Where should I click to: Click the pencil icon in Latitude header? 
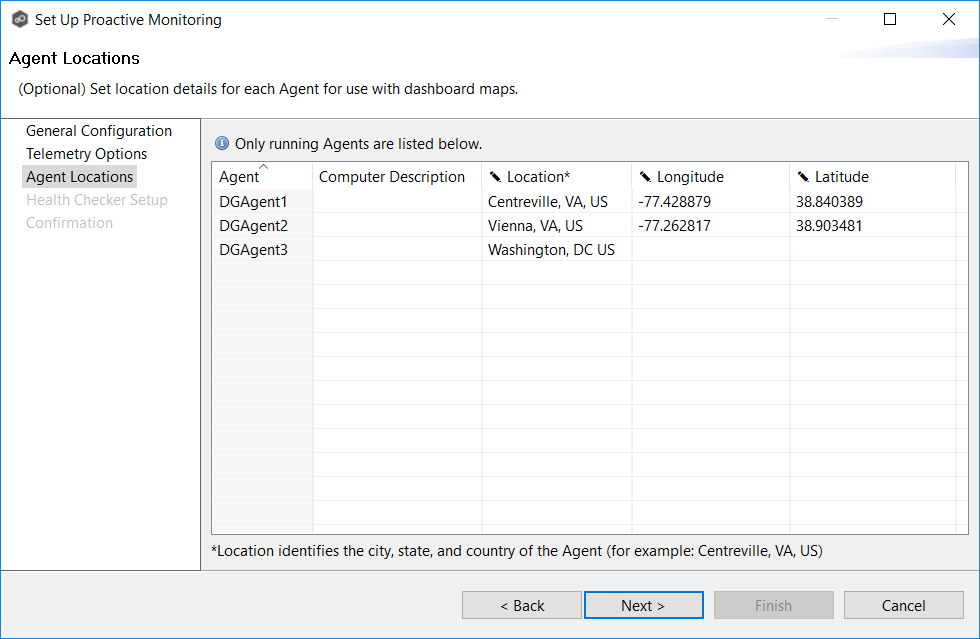(x=803, y=177)
